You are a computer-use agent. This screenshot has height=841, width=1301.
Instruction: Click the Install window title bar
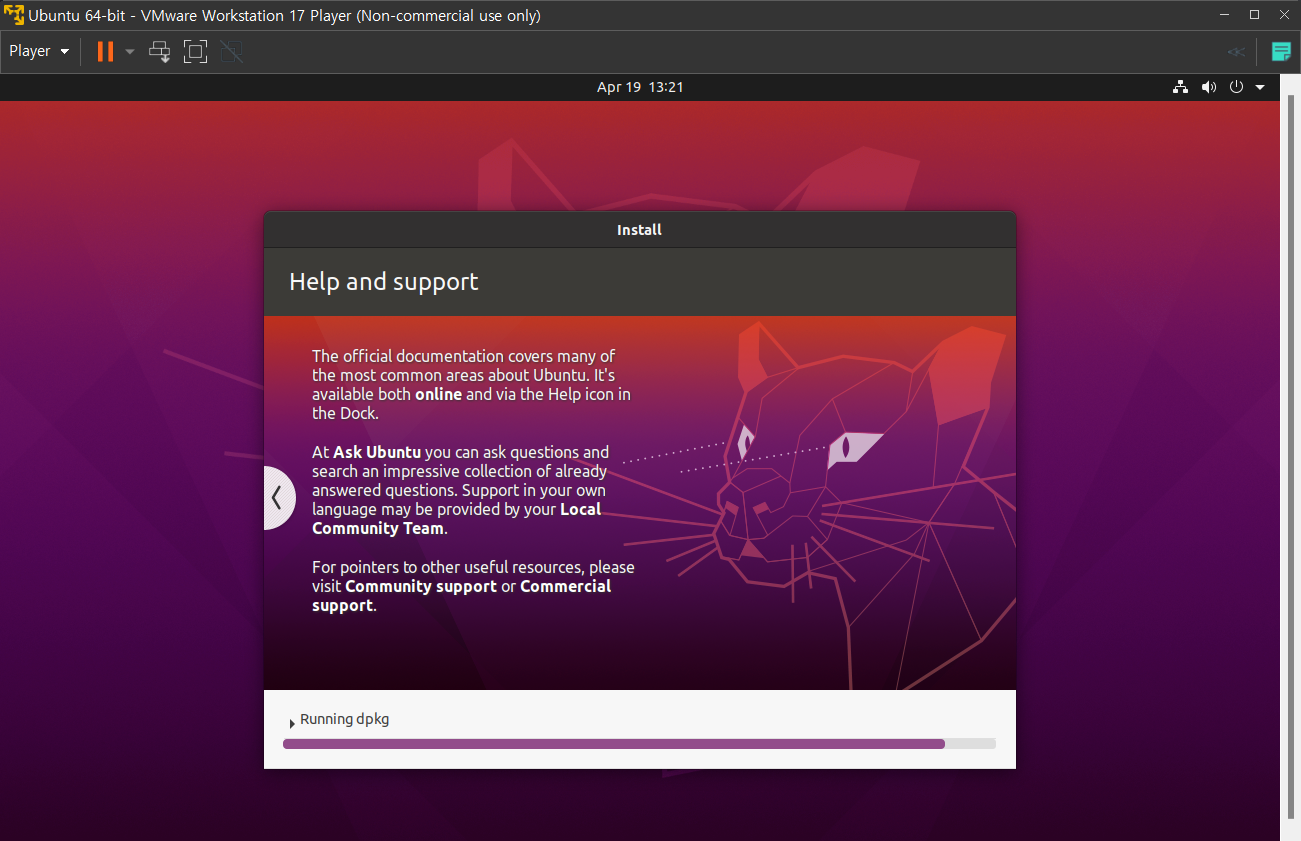pos(640,230)
